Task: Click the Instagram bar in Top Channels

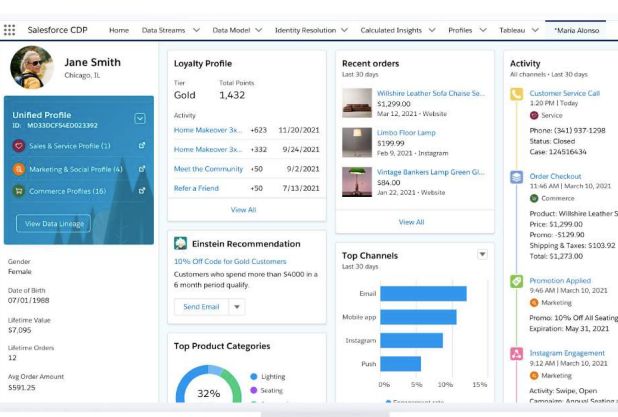Action: (x=411, y=341)
